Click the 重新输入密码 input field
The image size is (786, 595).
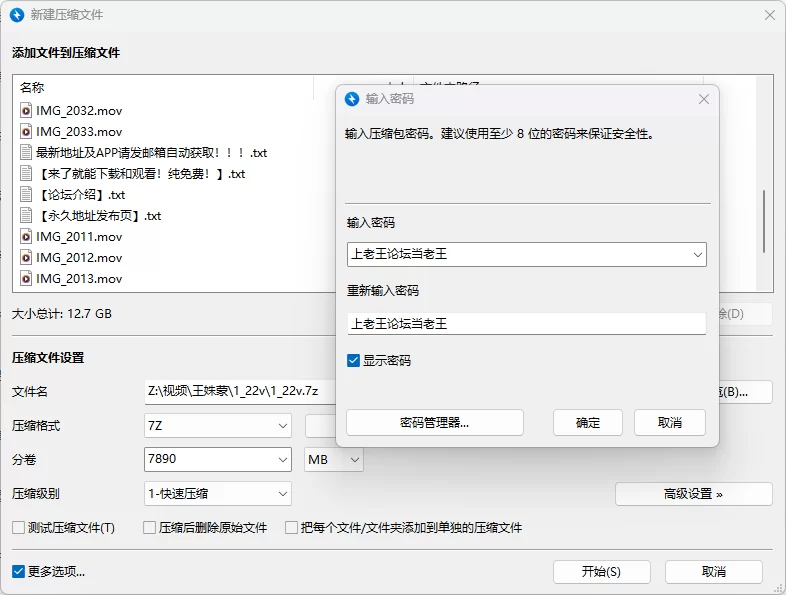(x=526, y=324)
